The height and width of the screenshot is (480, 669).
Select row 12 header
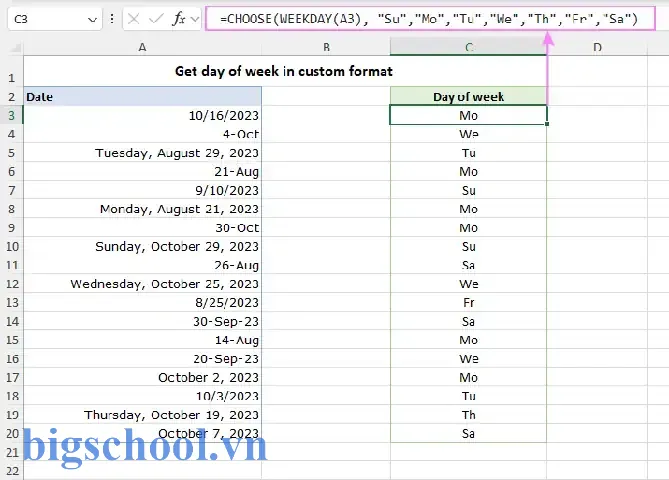(x=12, y=284)
